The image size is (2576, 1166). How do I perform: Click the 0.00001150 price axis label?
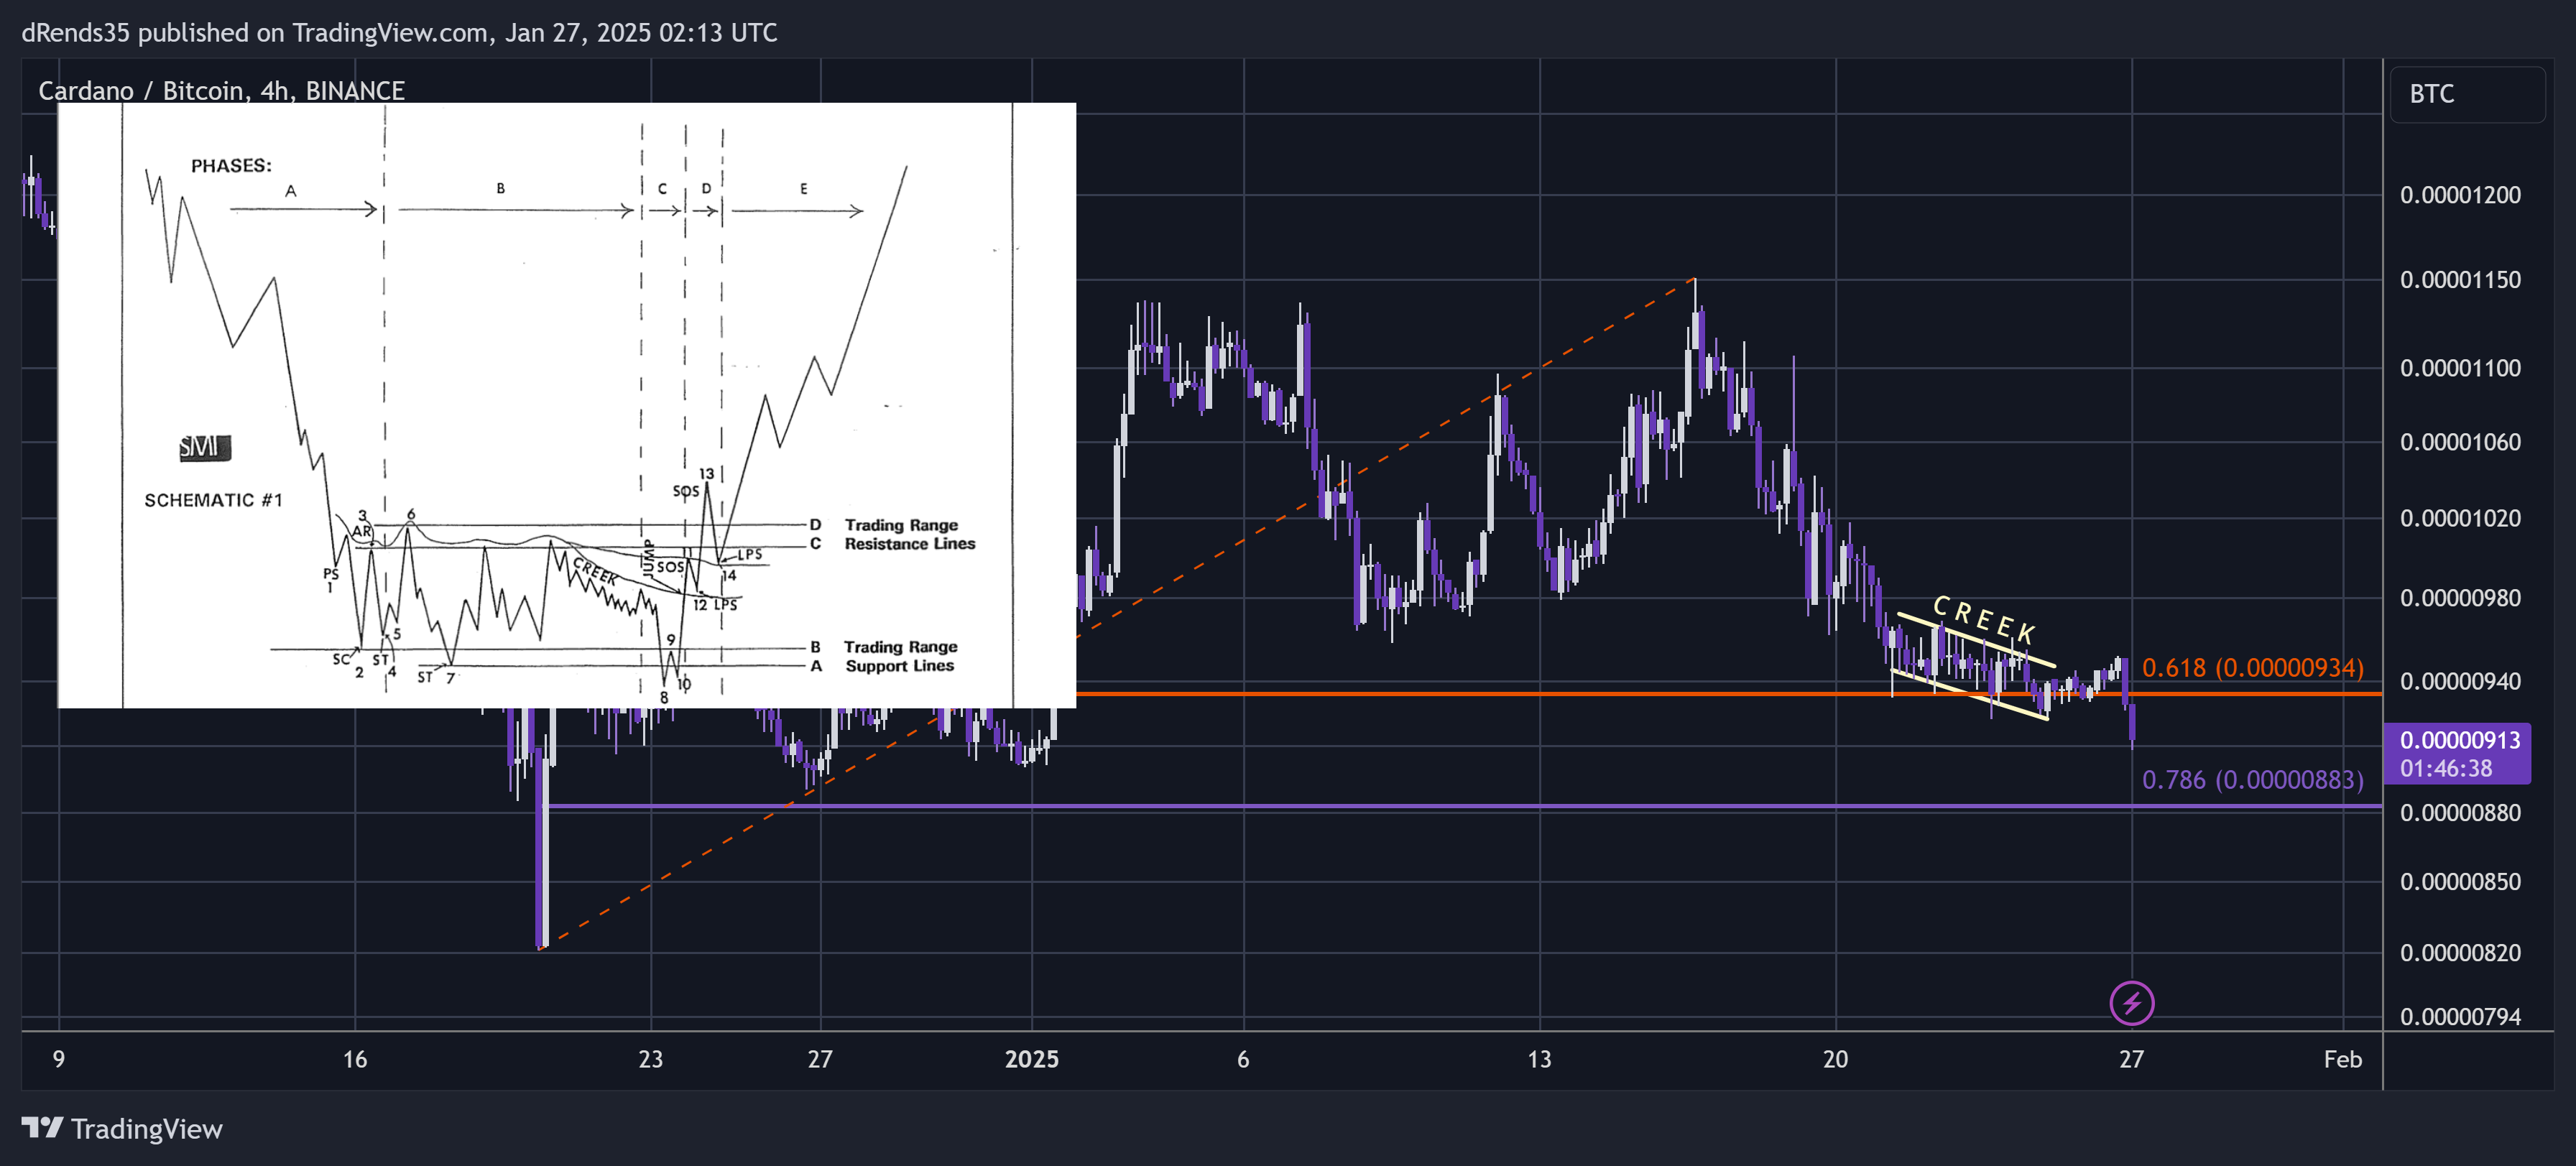point(2460,280)
